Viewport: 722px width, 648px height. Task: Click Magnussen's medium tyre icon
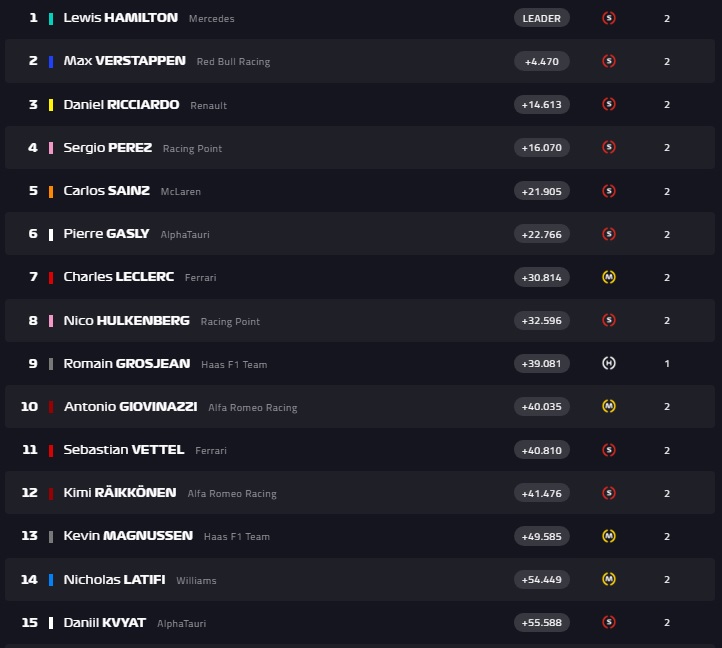point(608,536)
